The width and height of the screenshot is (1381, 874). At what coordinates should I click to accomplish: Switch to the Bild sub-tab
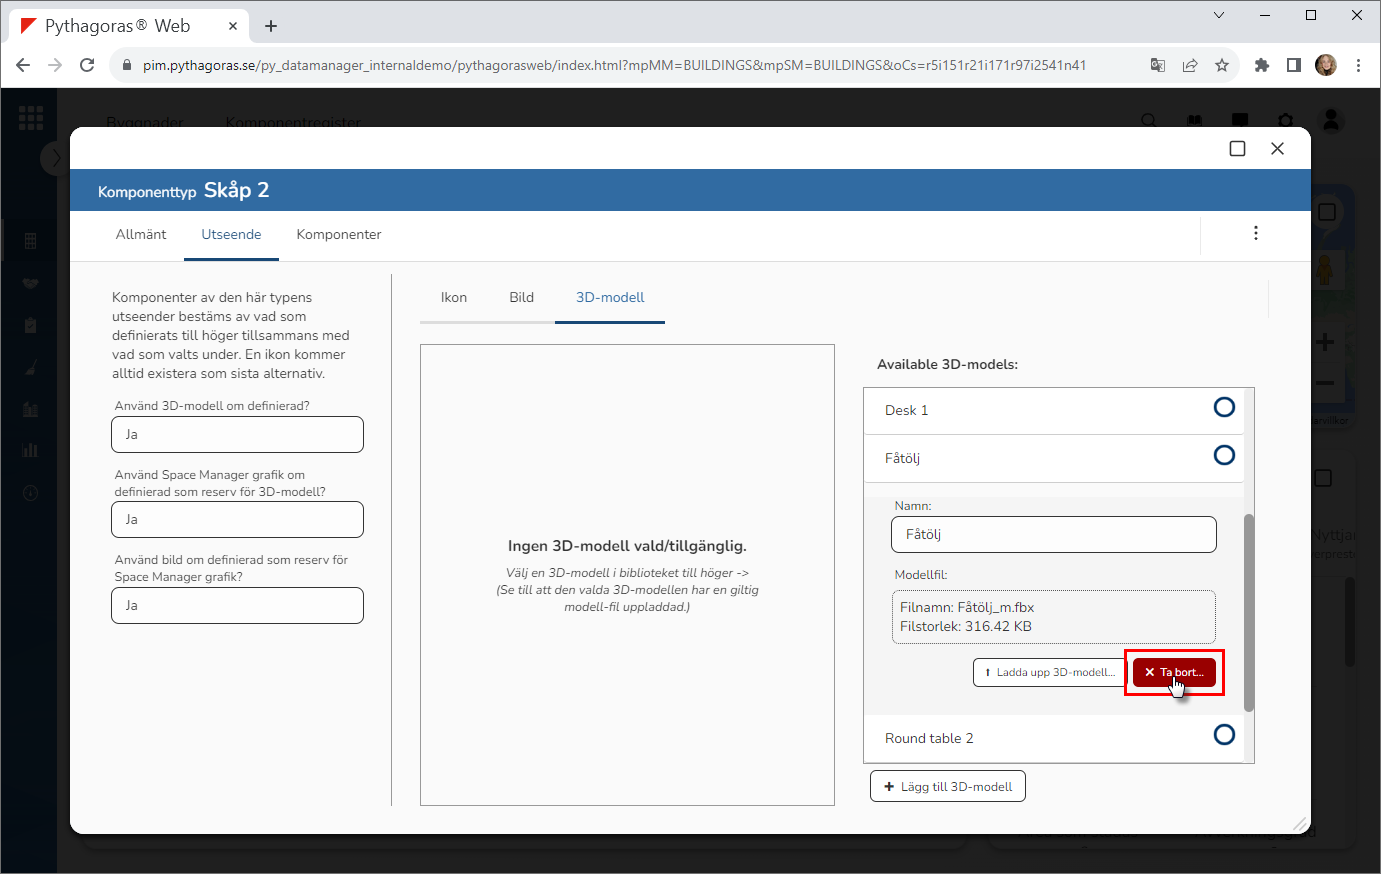tap(521, 298)
